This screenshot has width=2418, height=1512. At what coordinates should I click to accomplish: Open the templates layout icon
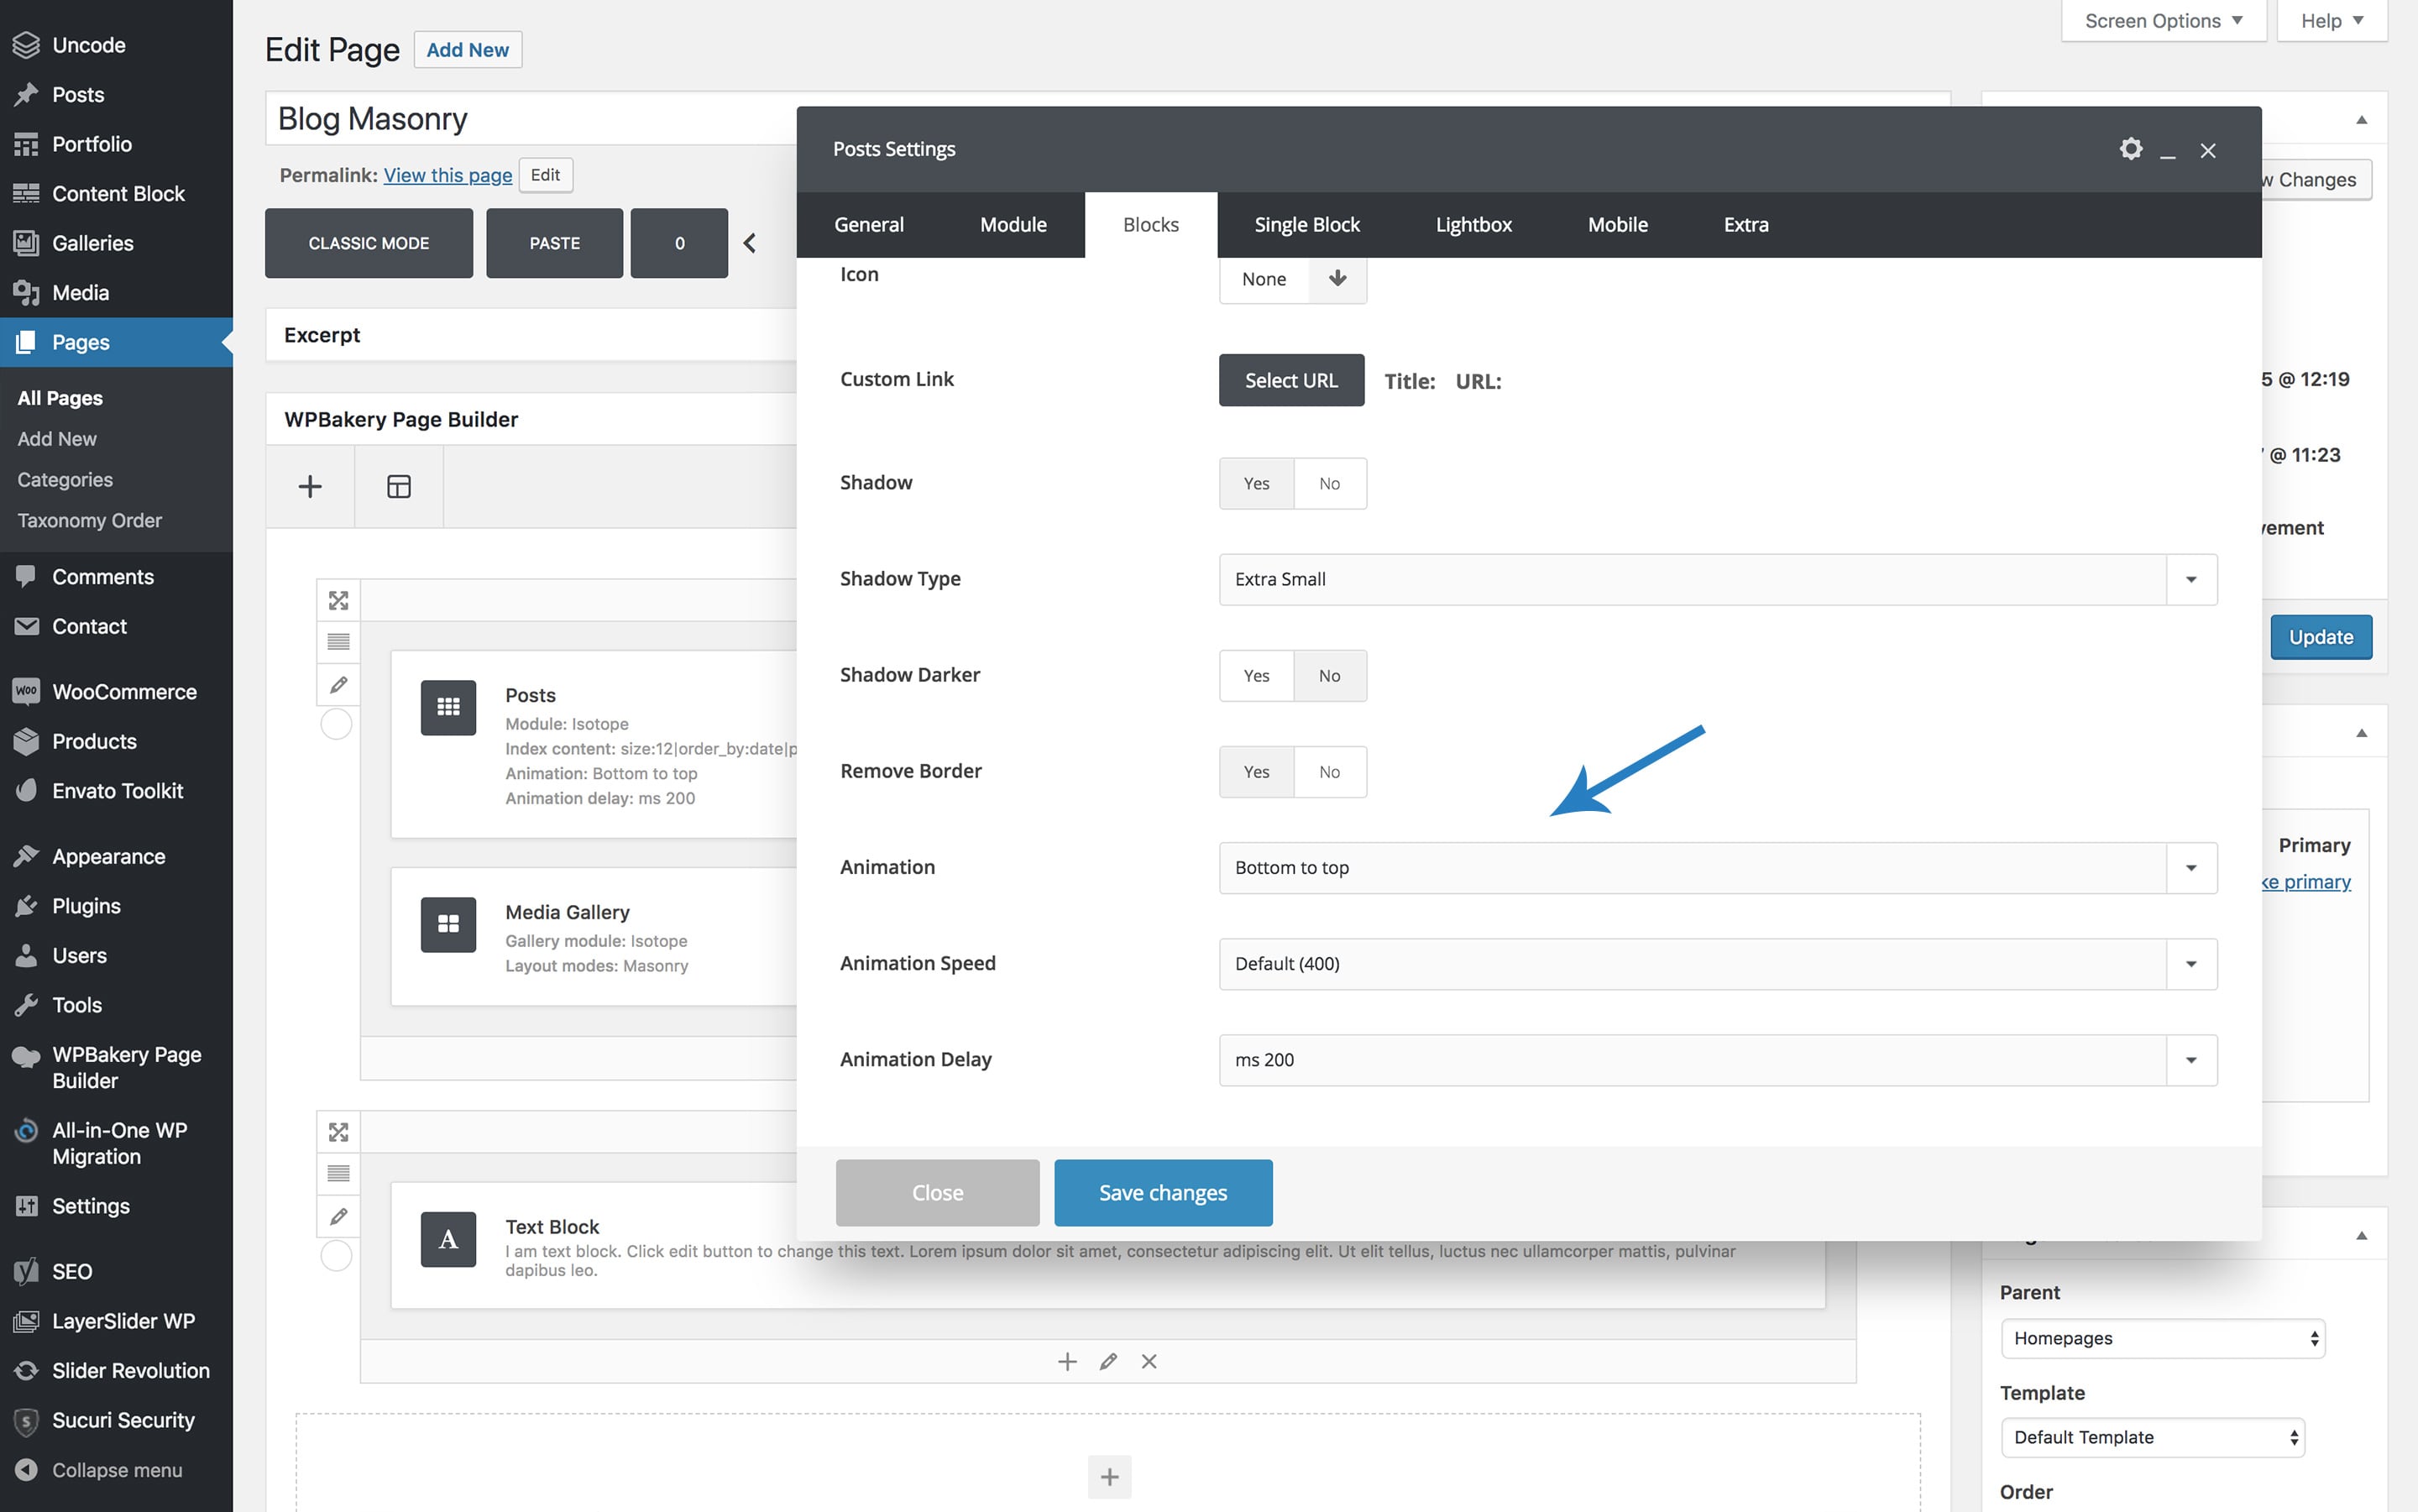click(398, 487)
